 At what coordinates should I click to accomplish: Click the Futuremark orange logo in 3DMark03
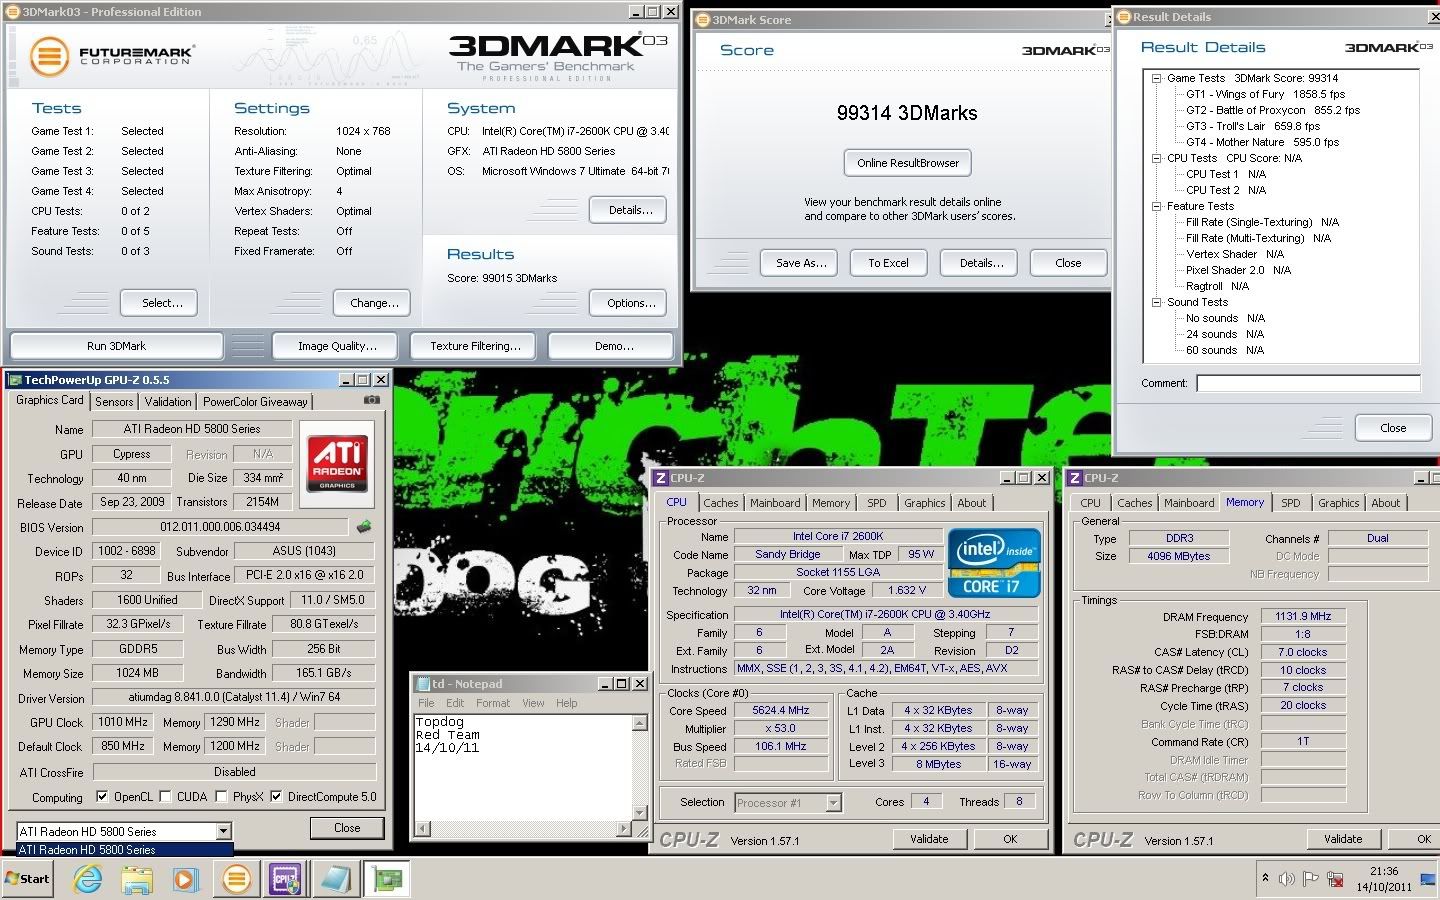click(48, 56)
